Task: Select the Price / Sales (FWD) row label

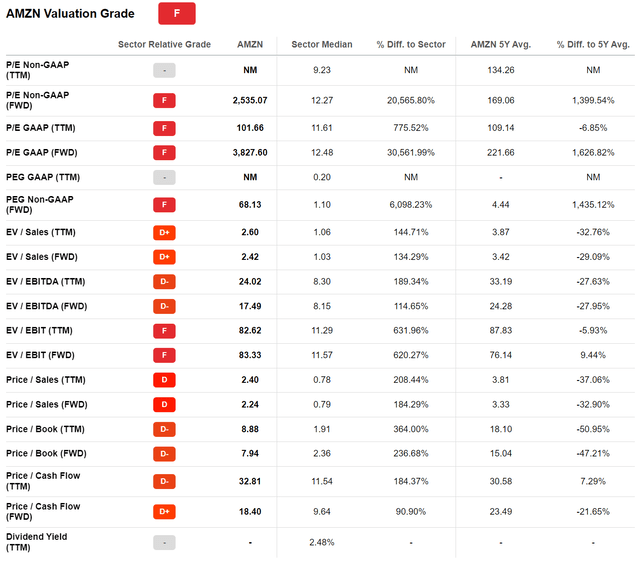Action: (47, 405)
